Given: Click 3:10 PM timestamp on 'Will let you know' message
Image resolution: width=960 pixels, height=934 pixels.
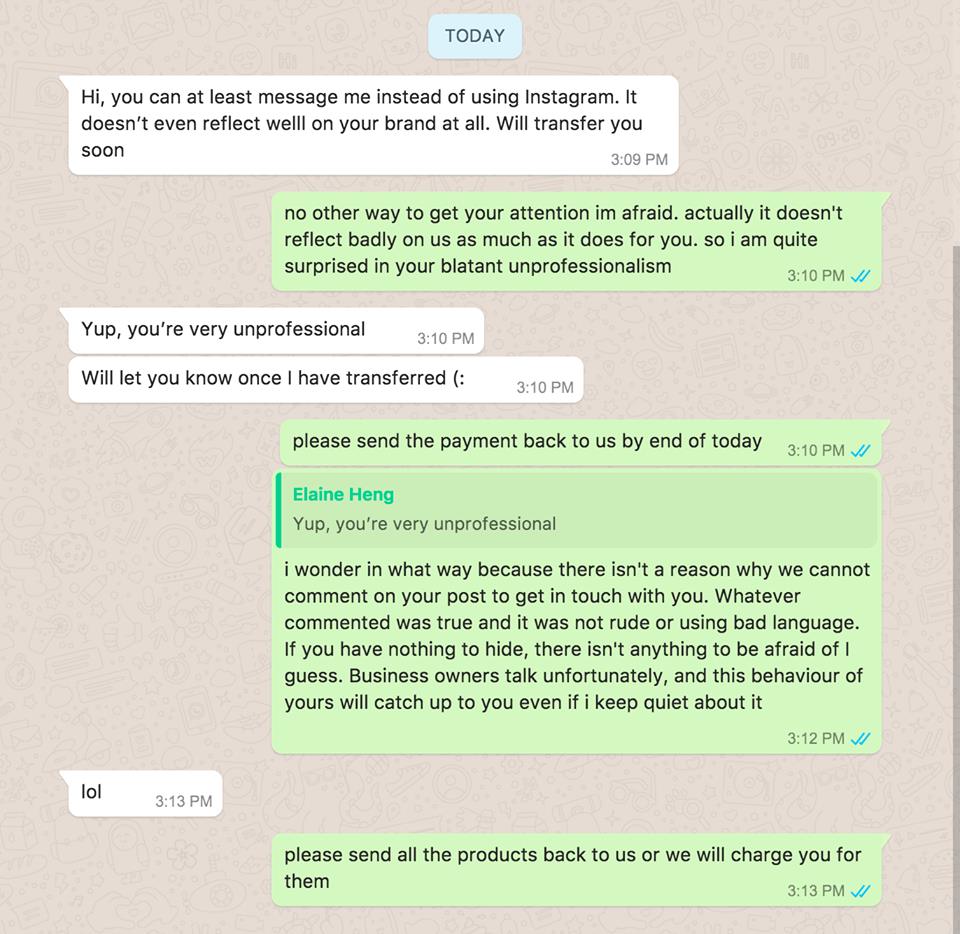Looking at the screenshot, I should click(x=545, y=388).
